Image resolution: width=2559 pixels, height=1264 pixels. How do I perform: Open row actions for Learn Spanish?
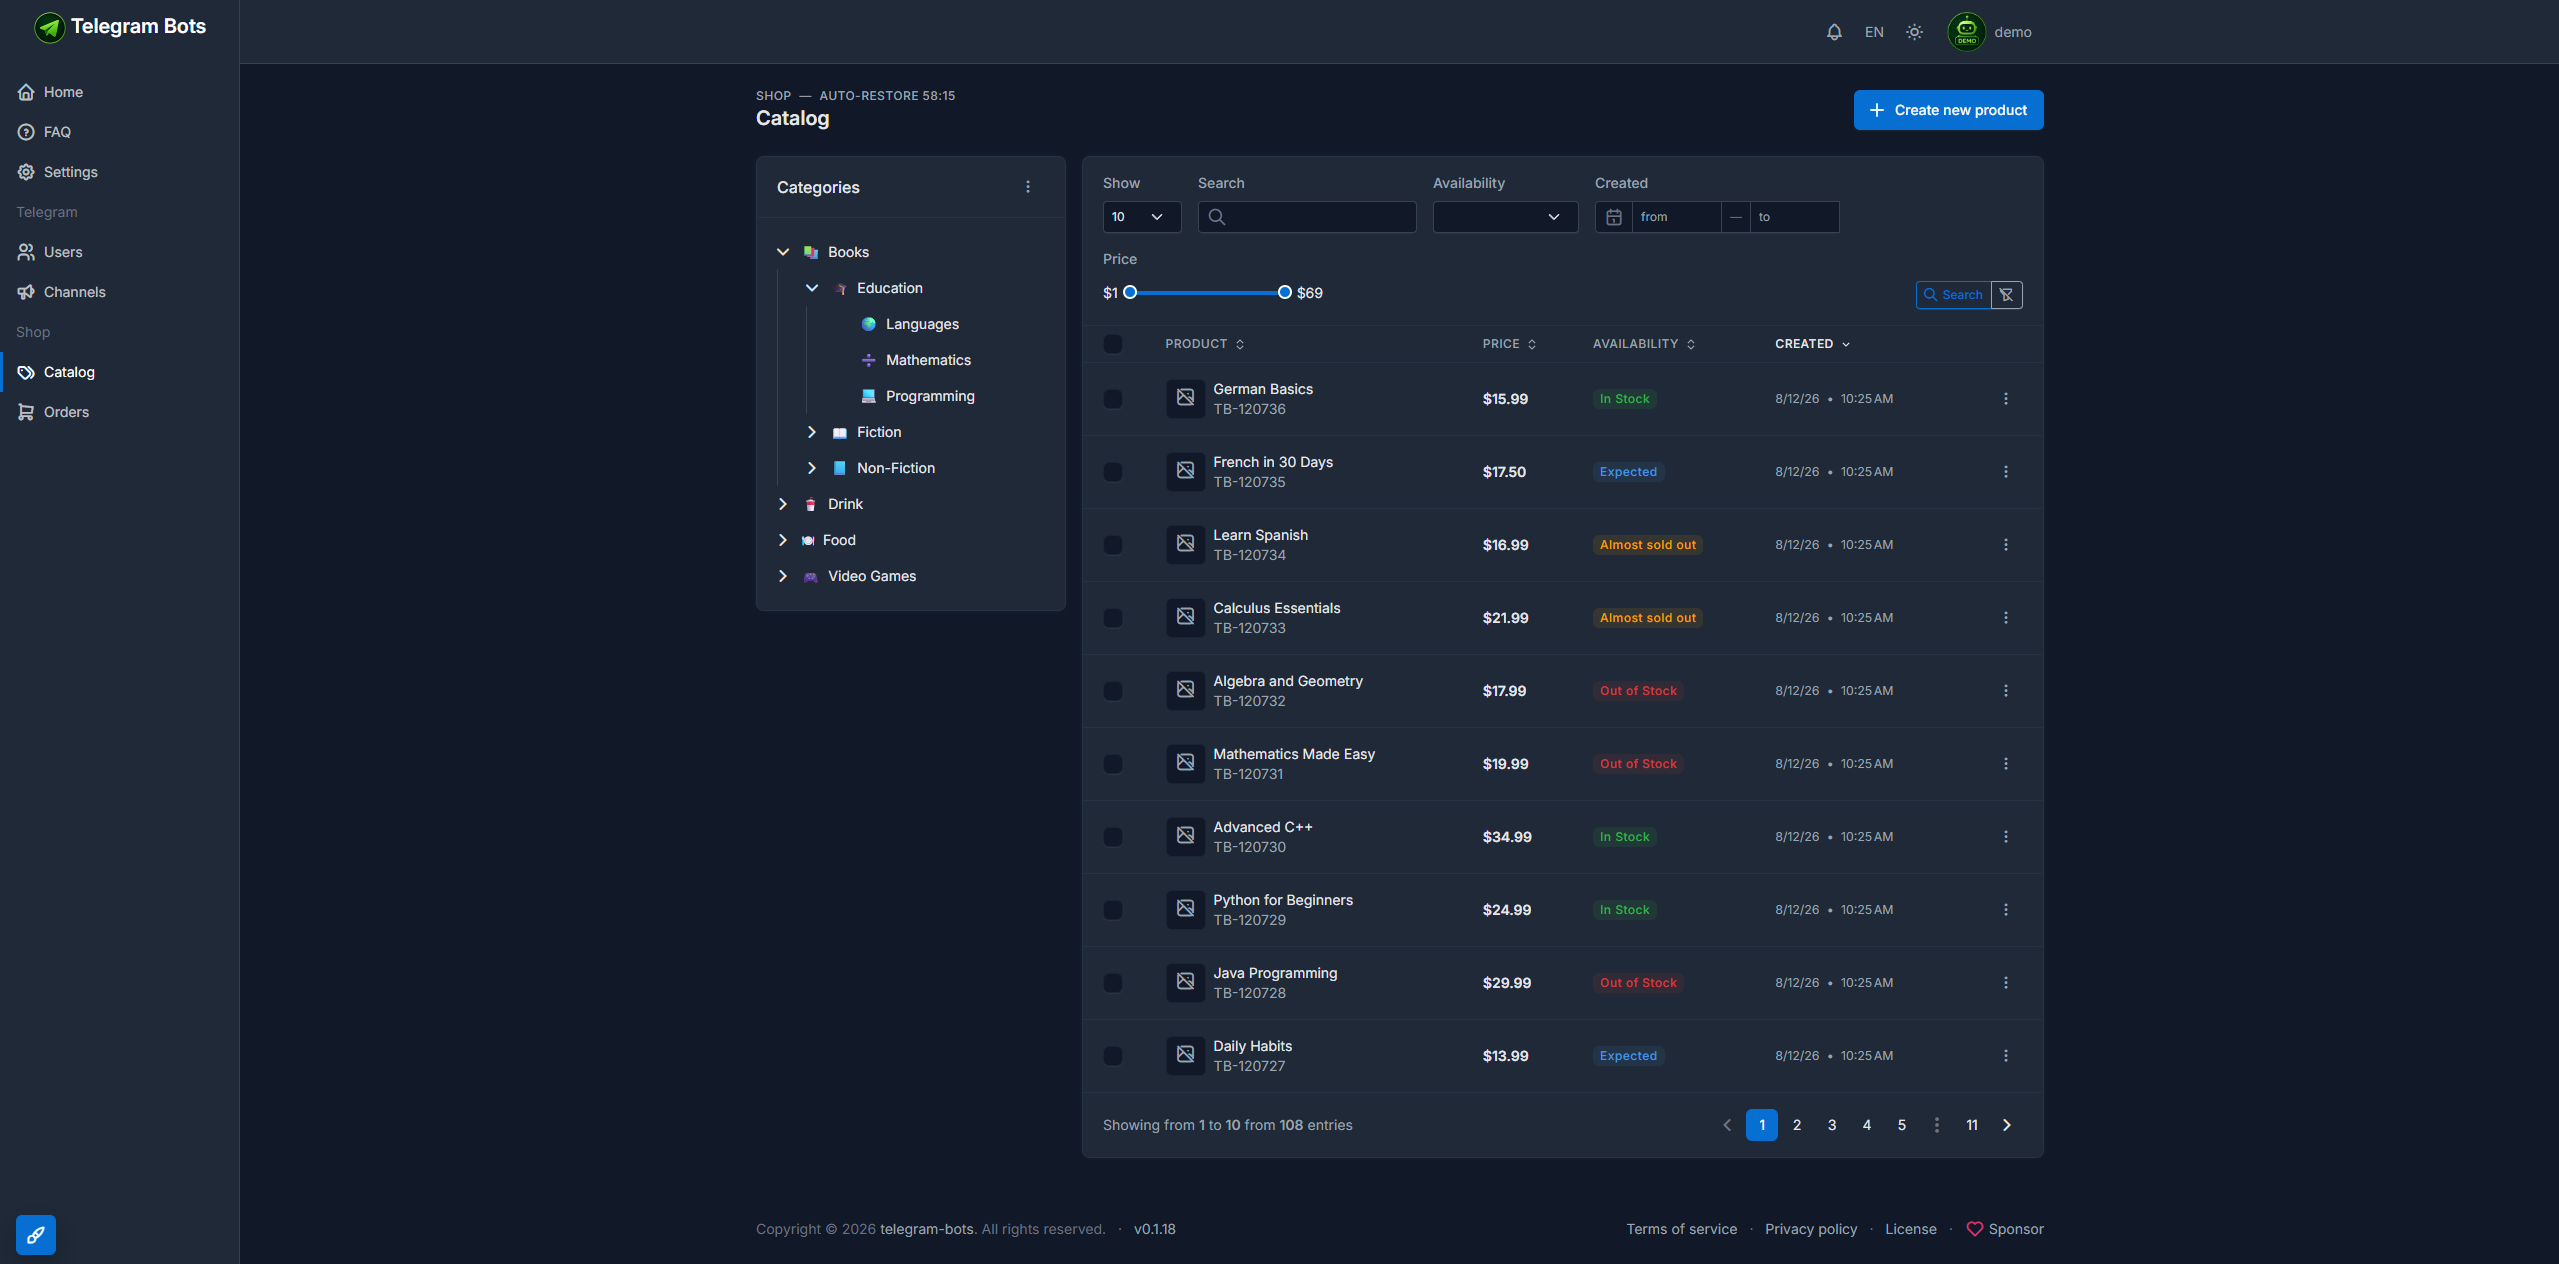[2006, 545]
